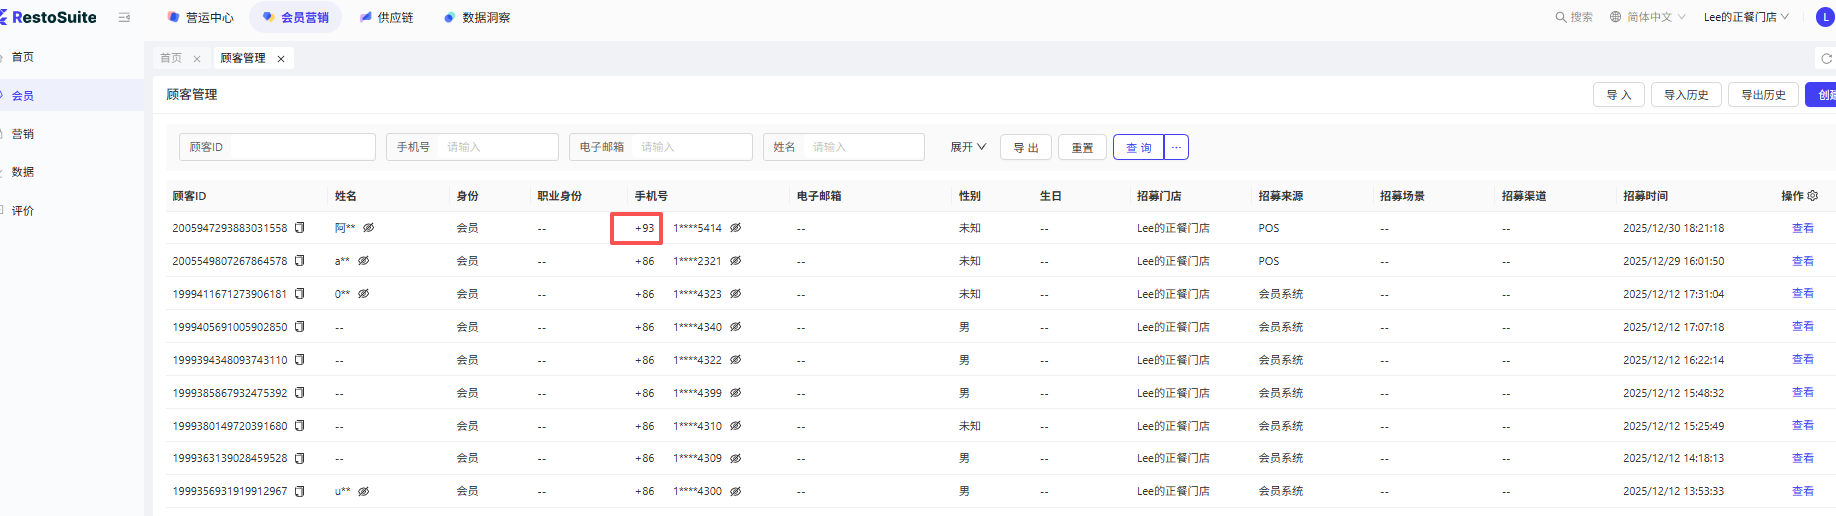Viewport: 1836px width, 516px height.
Task: Open the more options button beside 查询
Action: point(1177,147)
